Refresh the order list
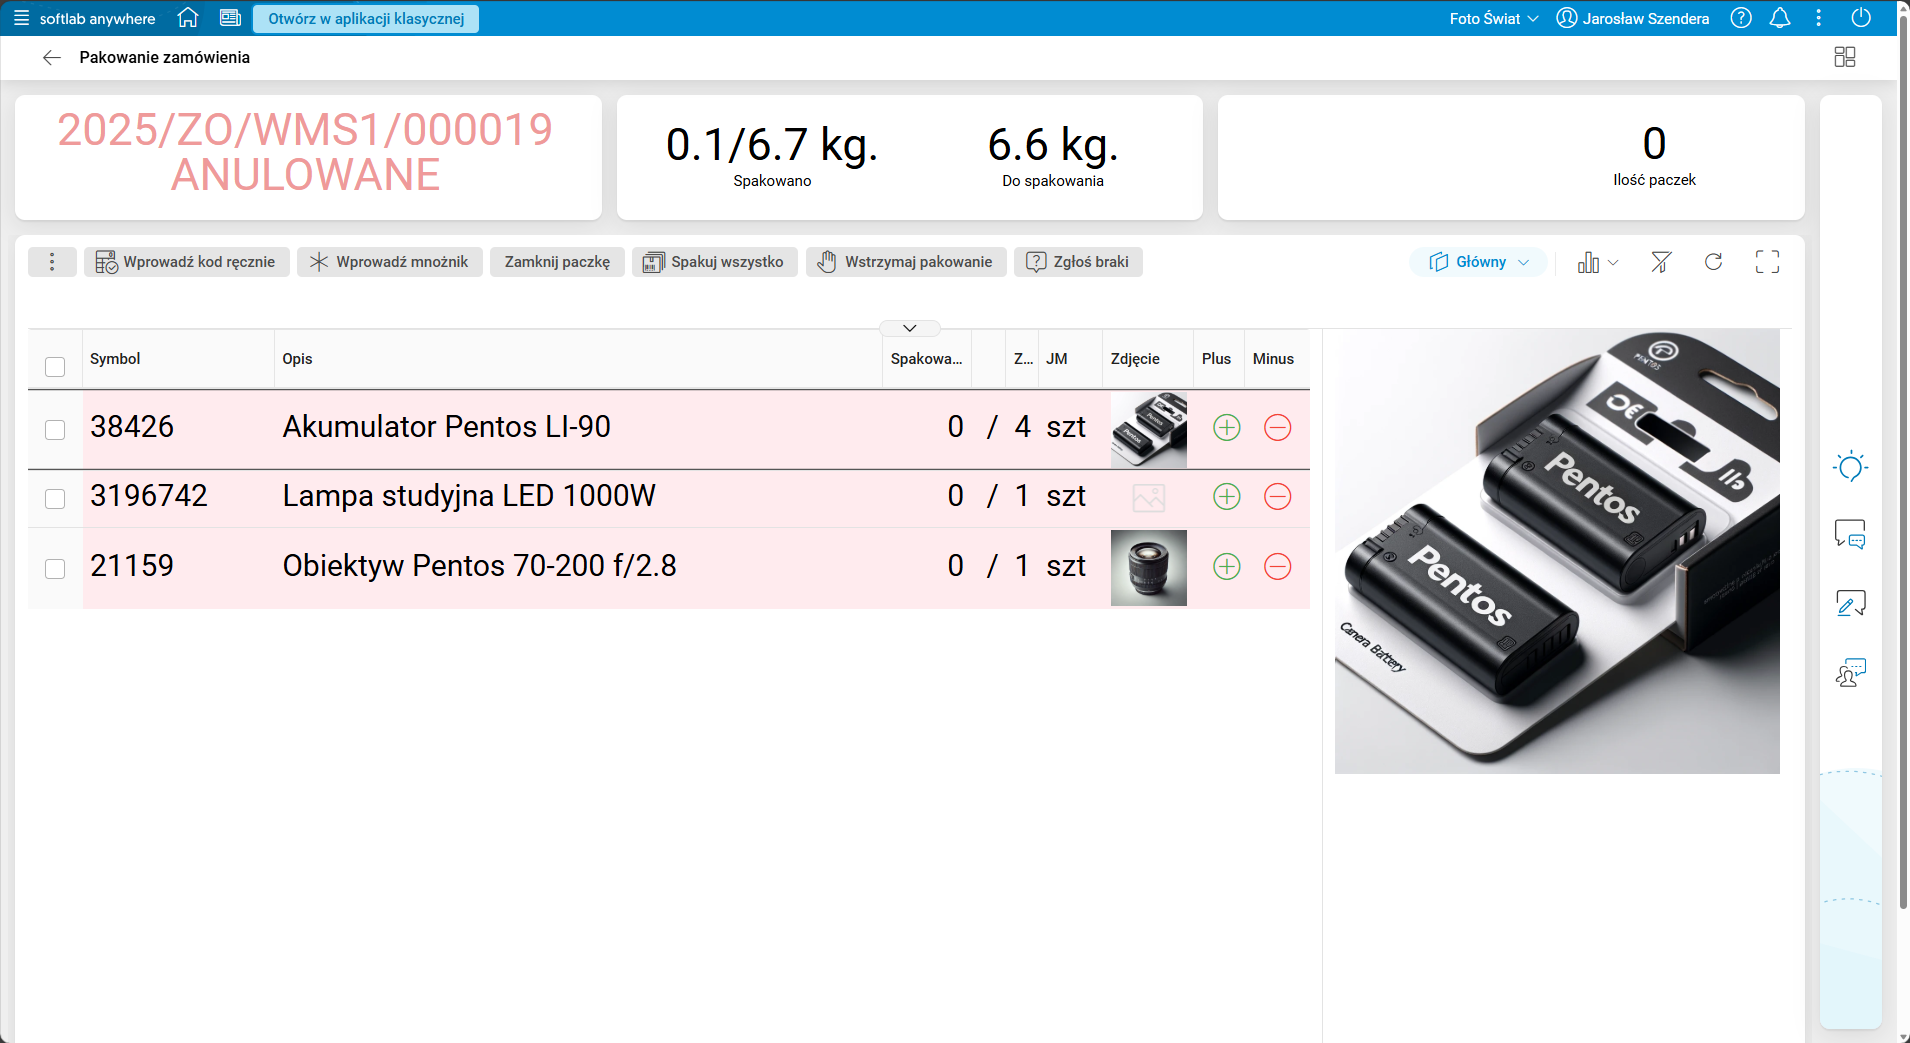 (x=1714, y=262)
